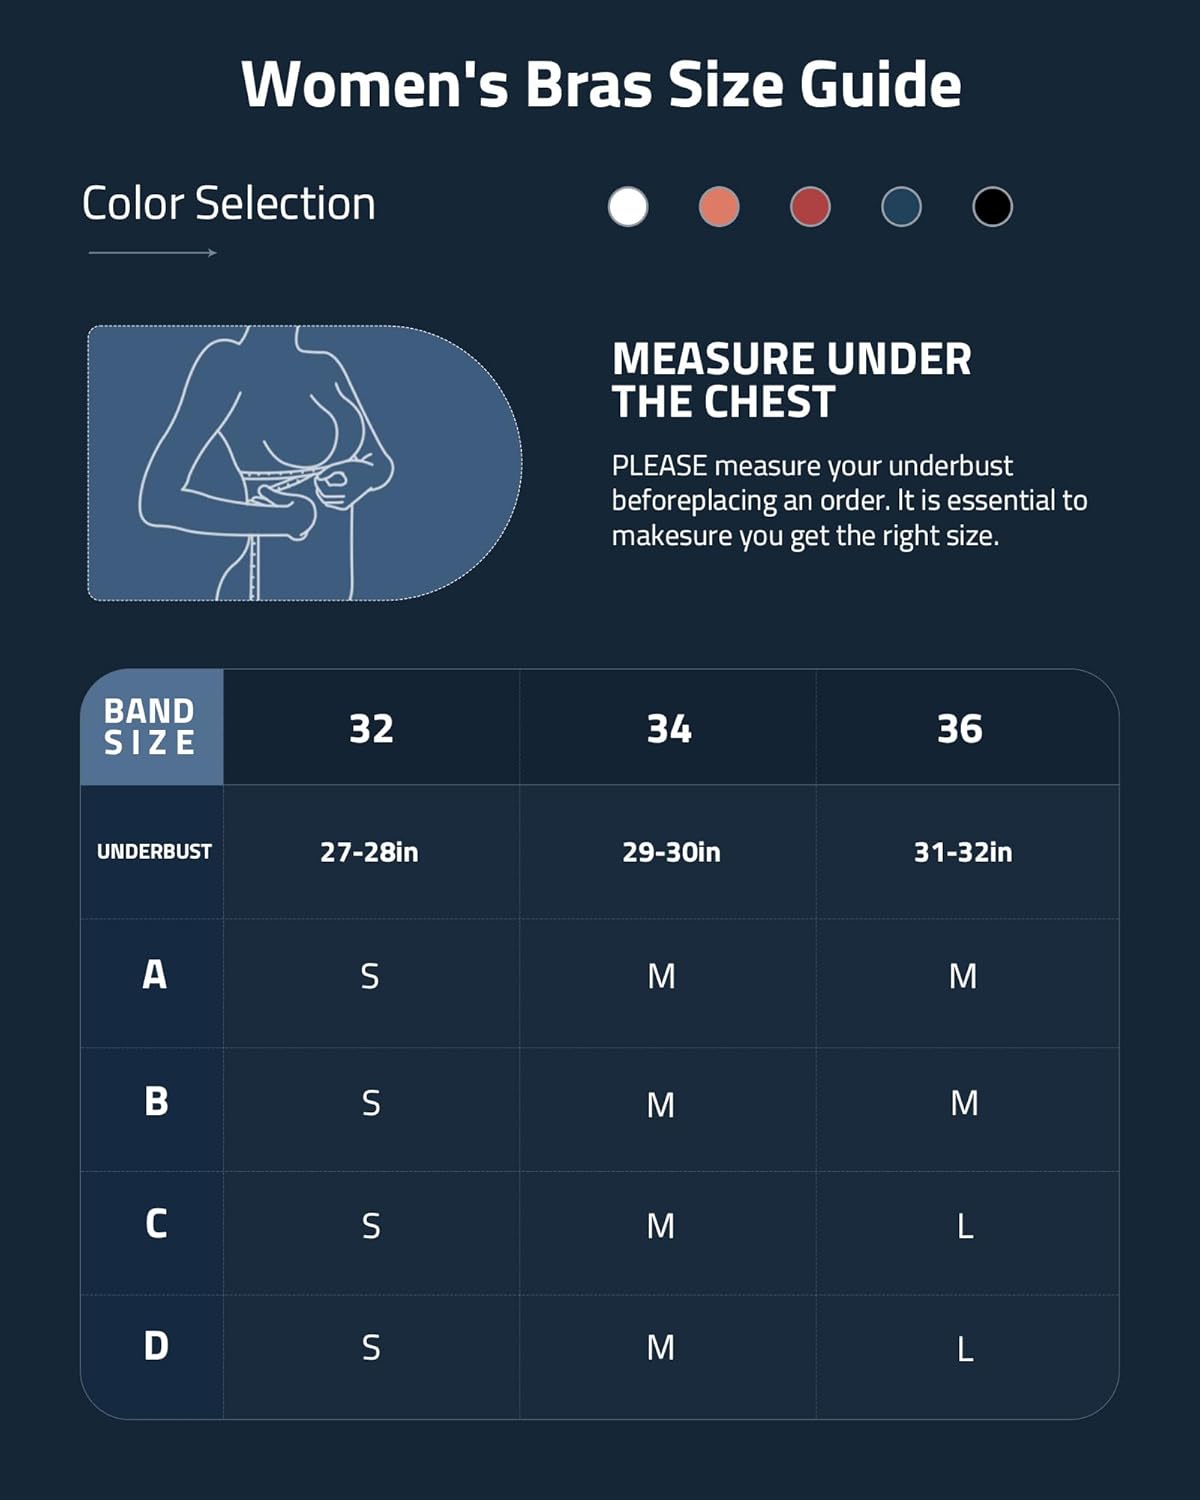Click the MEASURE UNDER THE CHEST heading
This screenshot has height=1500, width=1200.
click(x=791, y=381)
